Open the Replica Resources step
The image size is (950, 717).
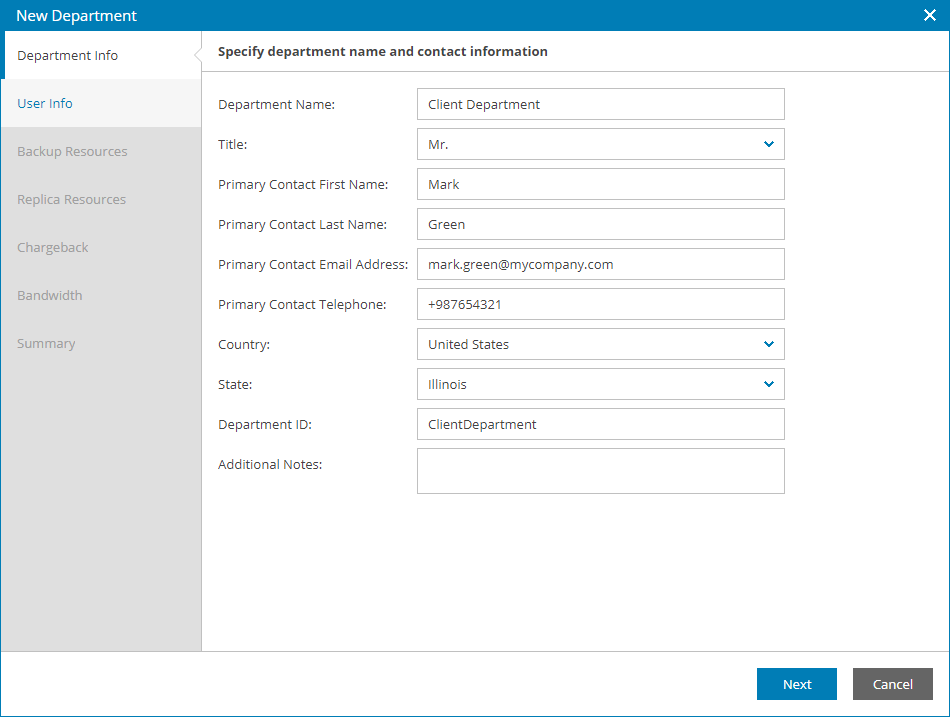pyautogui.click(x=72, y=200)
